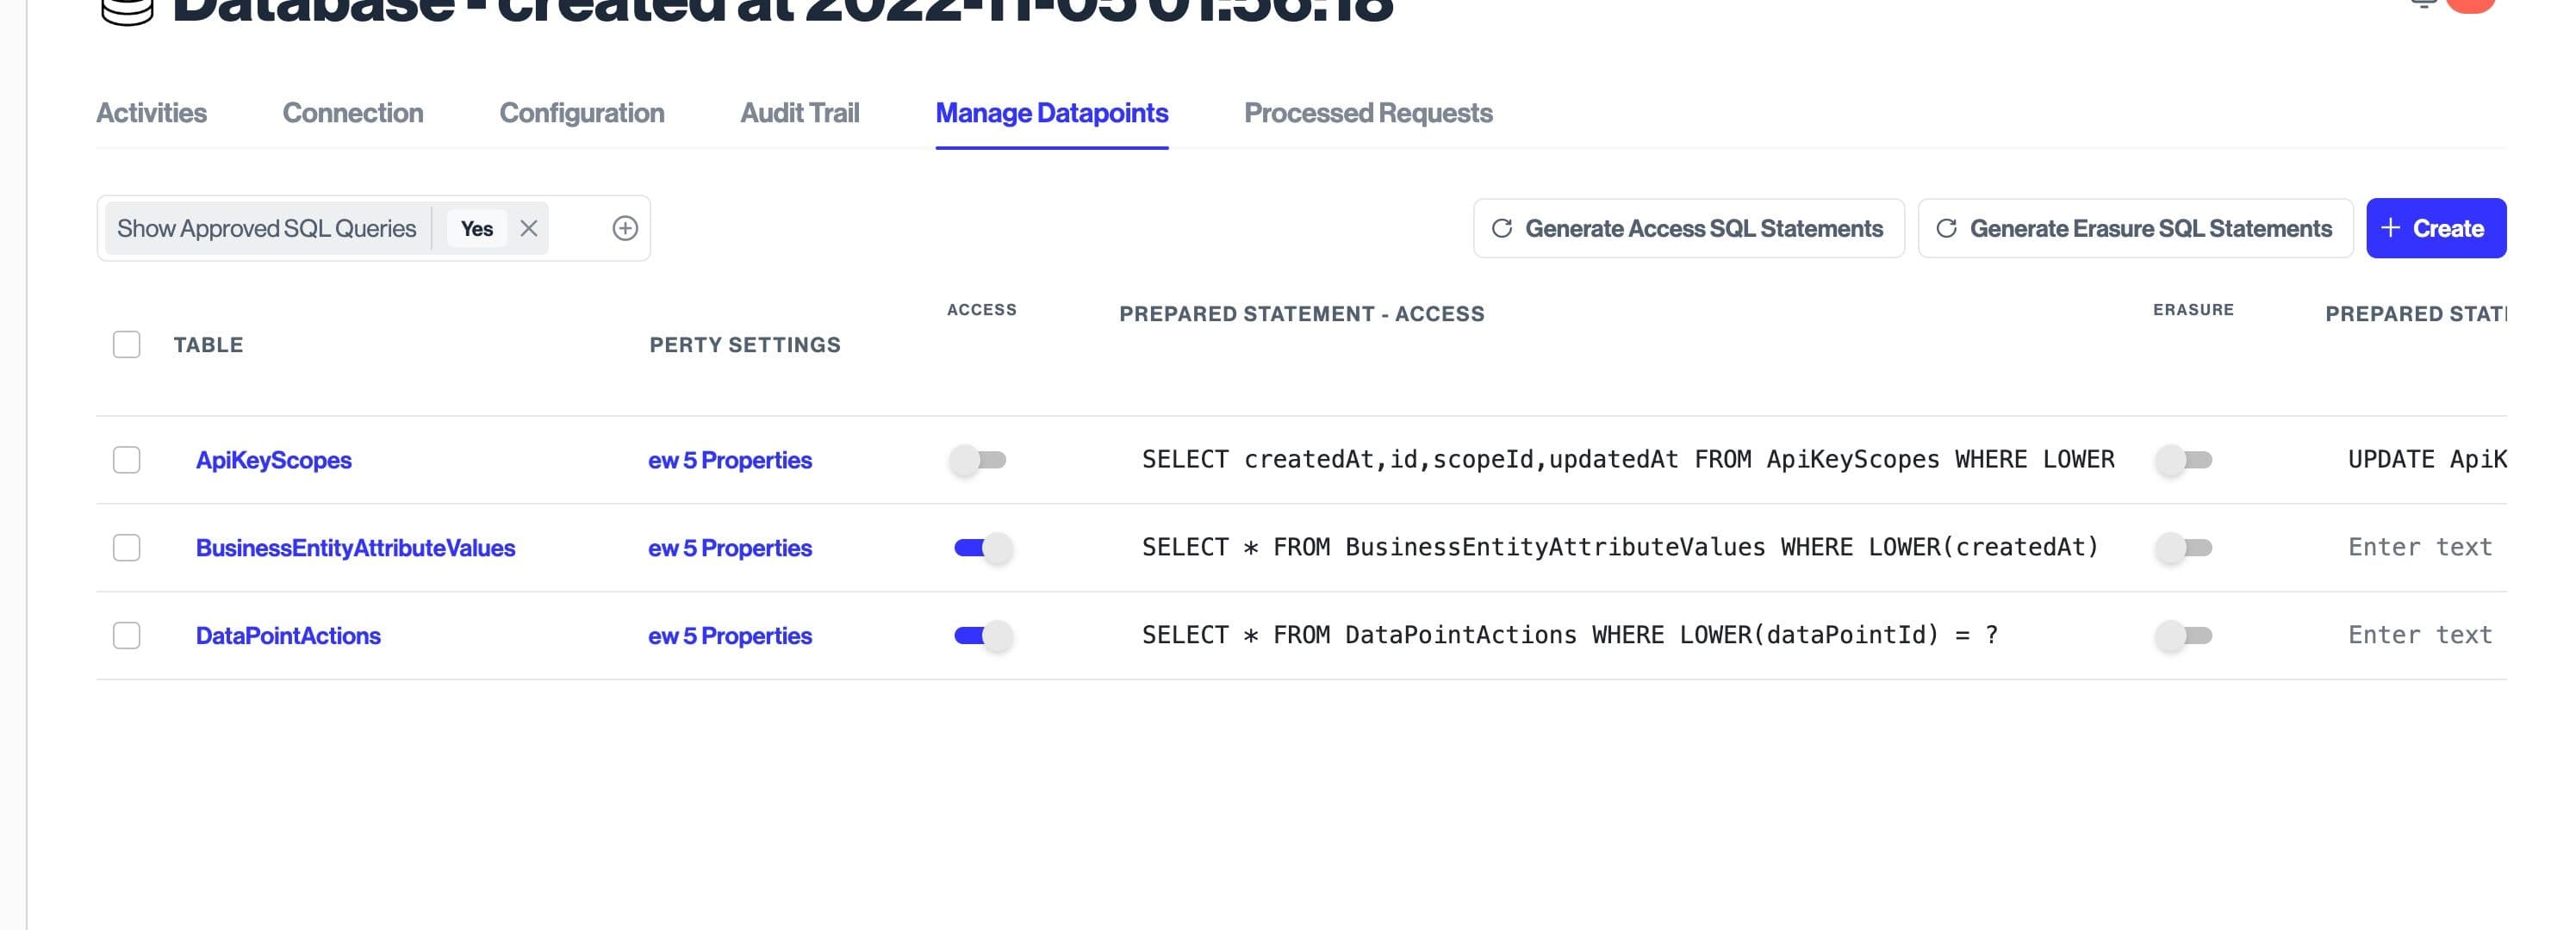Disable access toggle for DataPointActions
This screenshot has height=930, width=2576.
click(982, 636)
